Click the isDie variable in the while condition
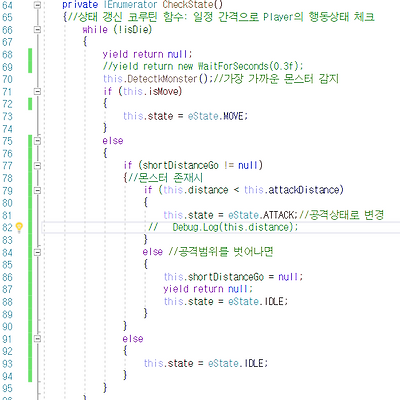This screenshot has height=400, width=400. (x=135, y=29)
